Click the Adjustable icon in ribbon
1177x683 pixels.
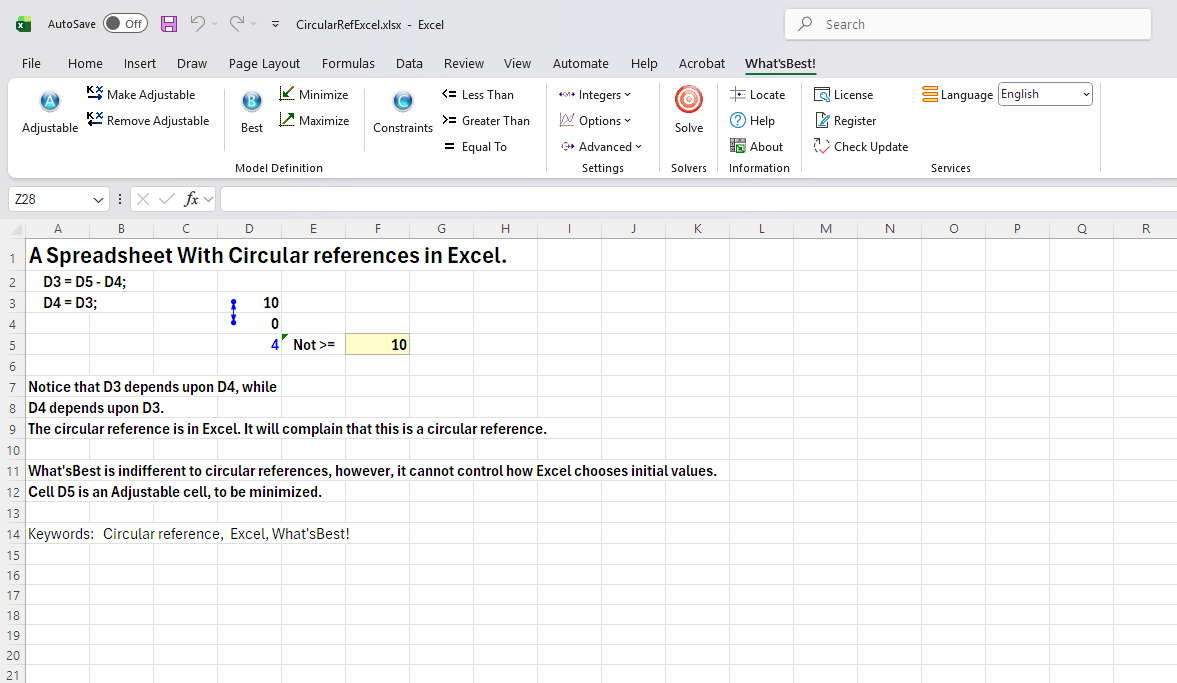50,102
